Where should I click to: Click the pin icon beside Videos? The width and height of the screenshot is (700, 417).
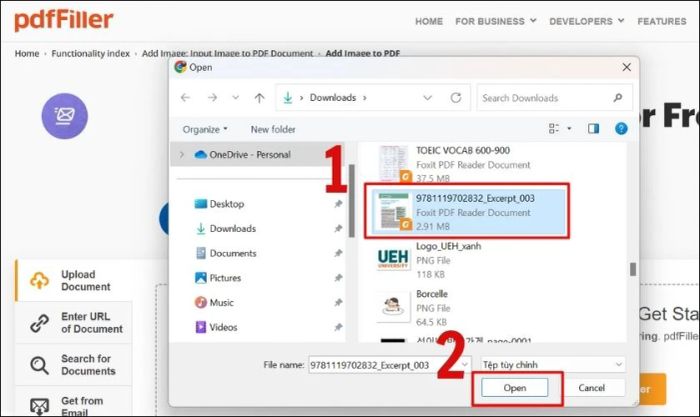pos(338,327)
